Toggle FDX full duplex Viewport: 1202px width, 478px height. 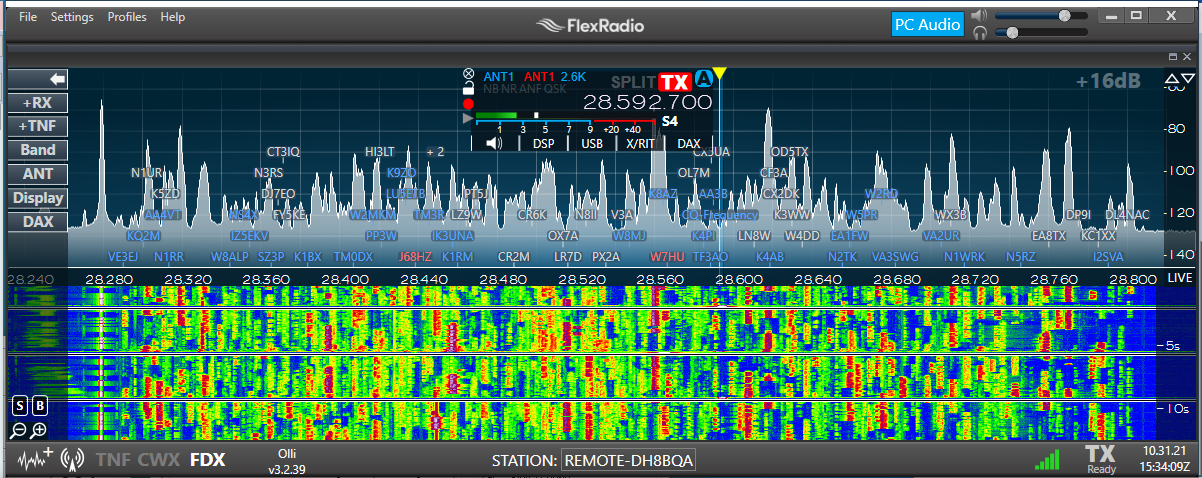(208, 460)
